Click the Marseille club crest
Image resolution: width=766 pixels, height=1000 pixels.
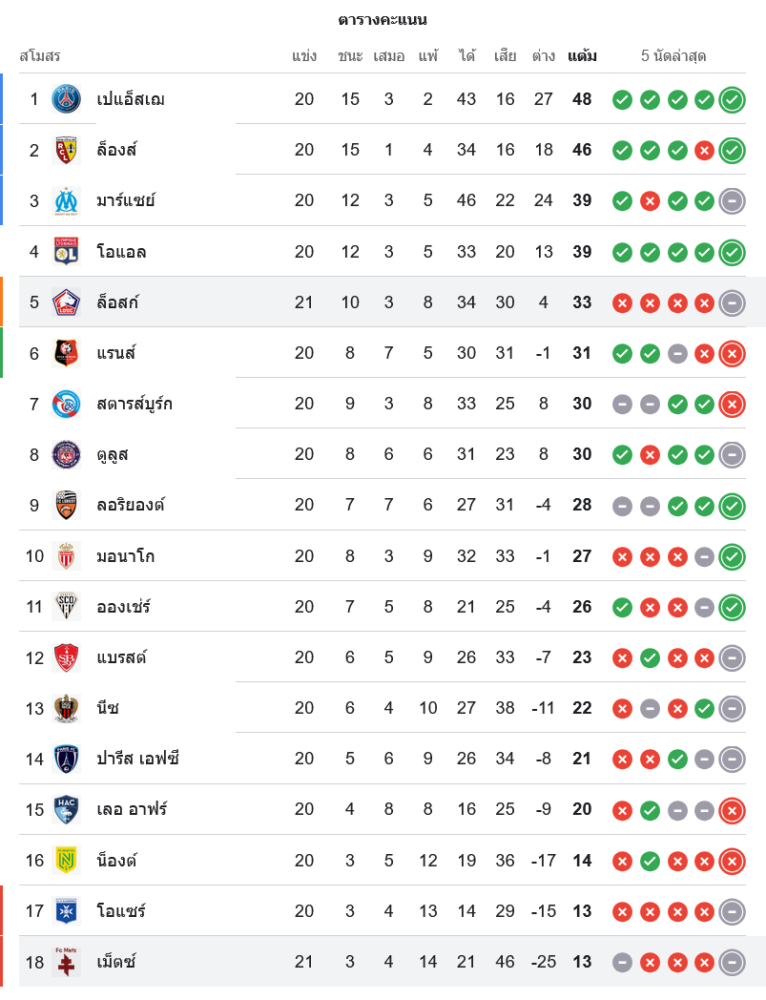click(x=66, y=201)
